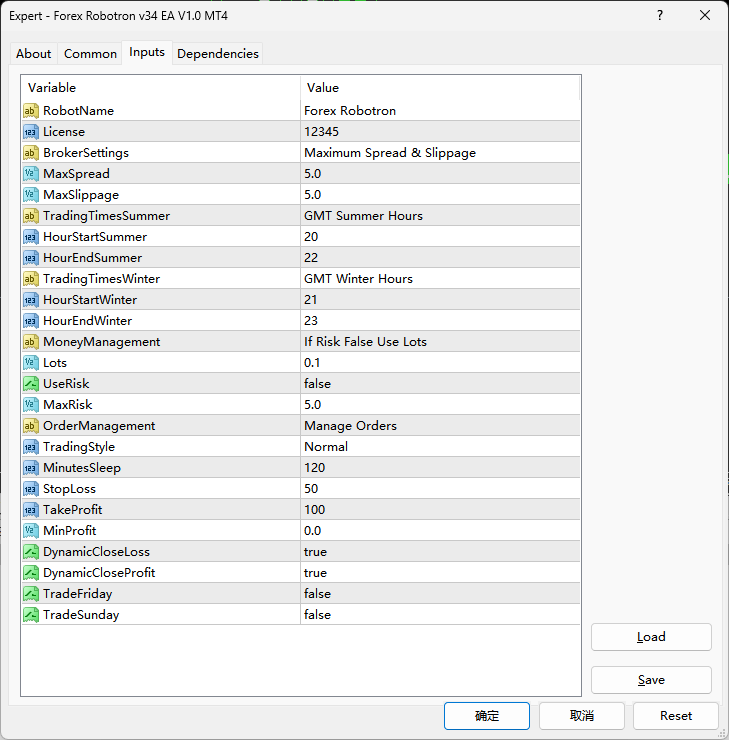Image resolution: width=729 pixels, height=740 pixels.
Task: Select the TradeSunday false value
Action: (440, 615)
